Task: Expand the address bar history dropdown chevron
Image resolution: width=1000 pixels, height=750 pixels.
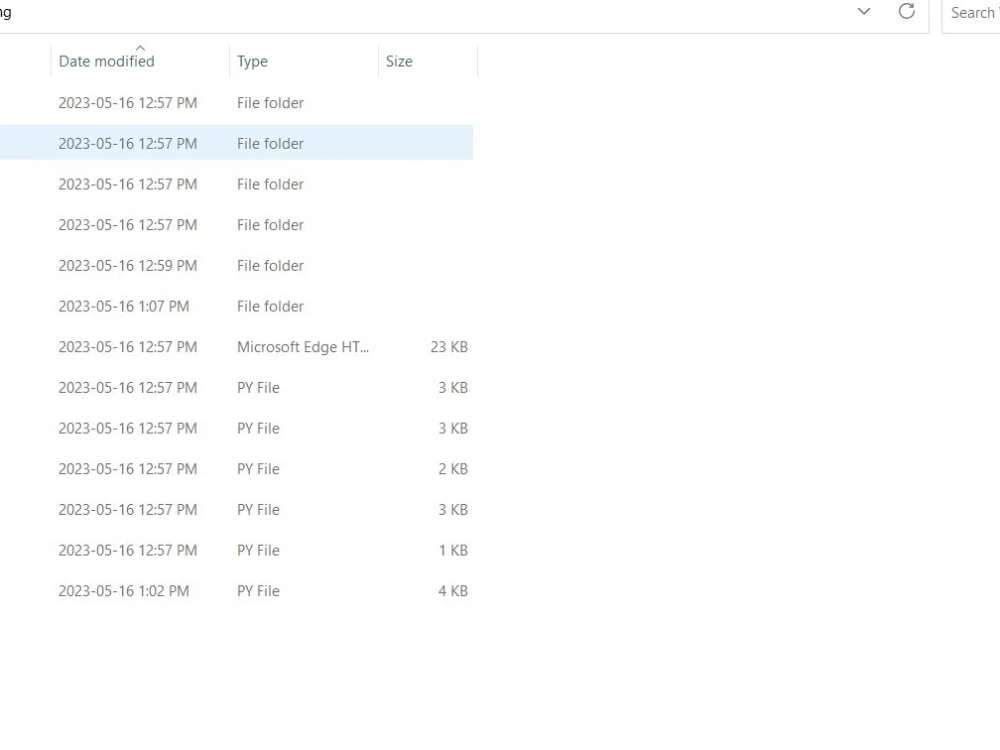Action: 864,11
